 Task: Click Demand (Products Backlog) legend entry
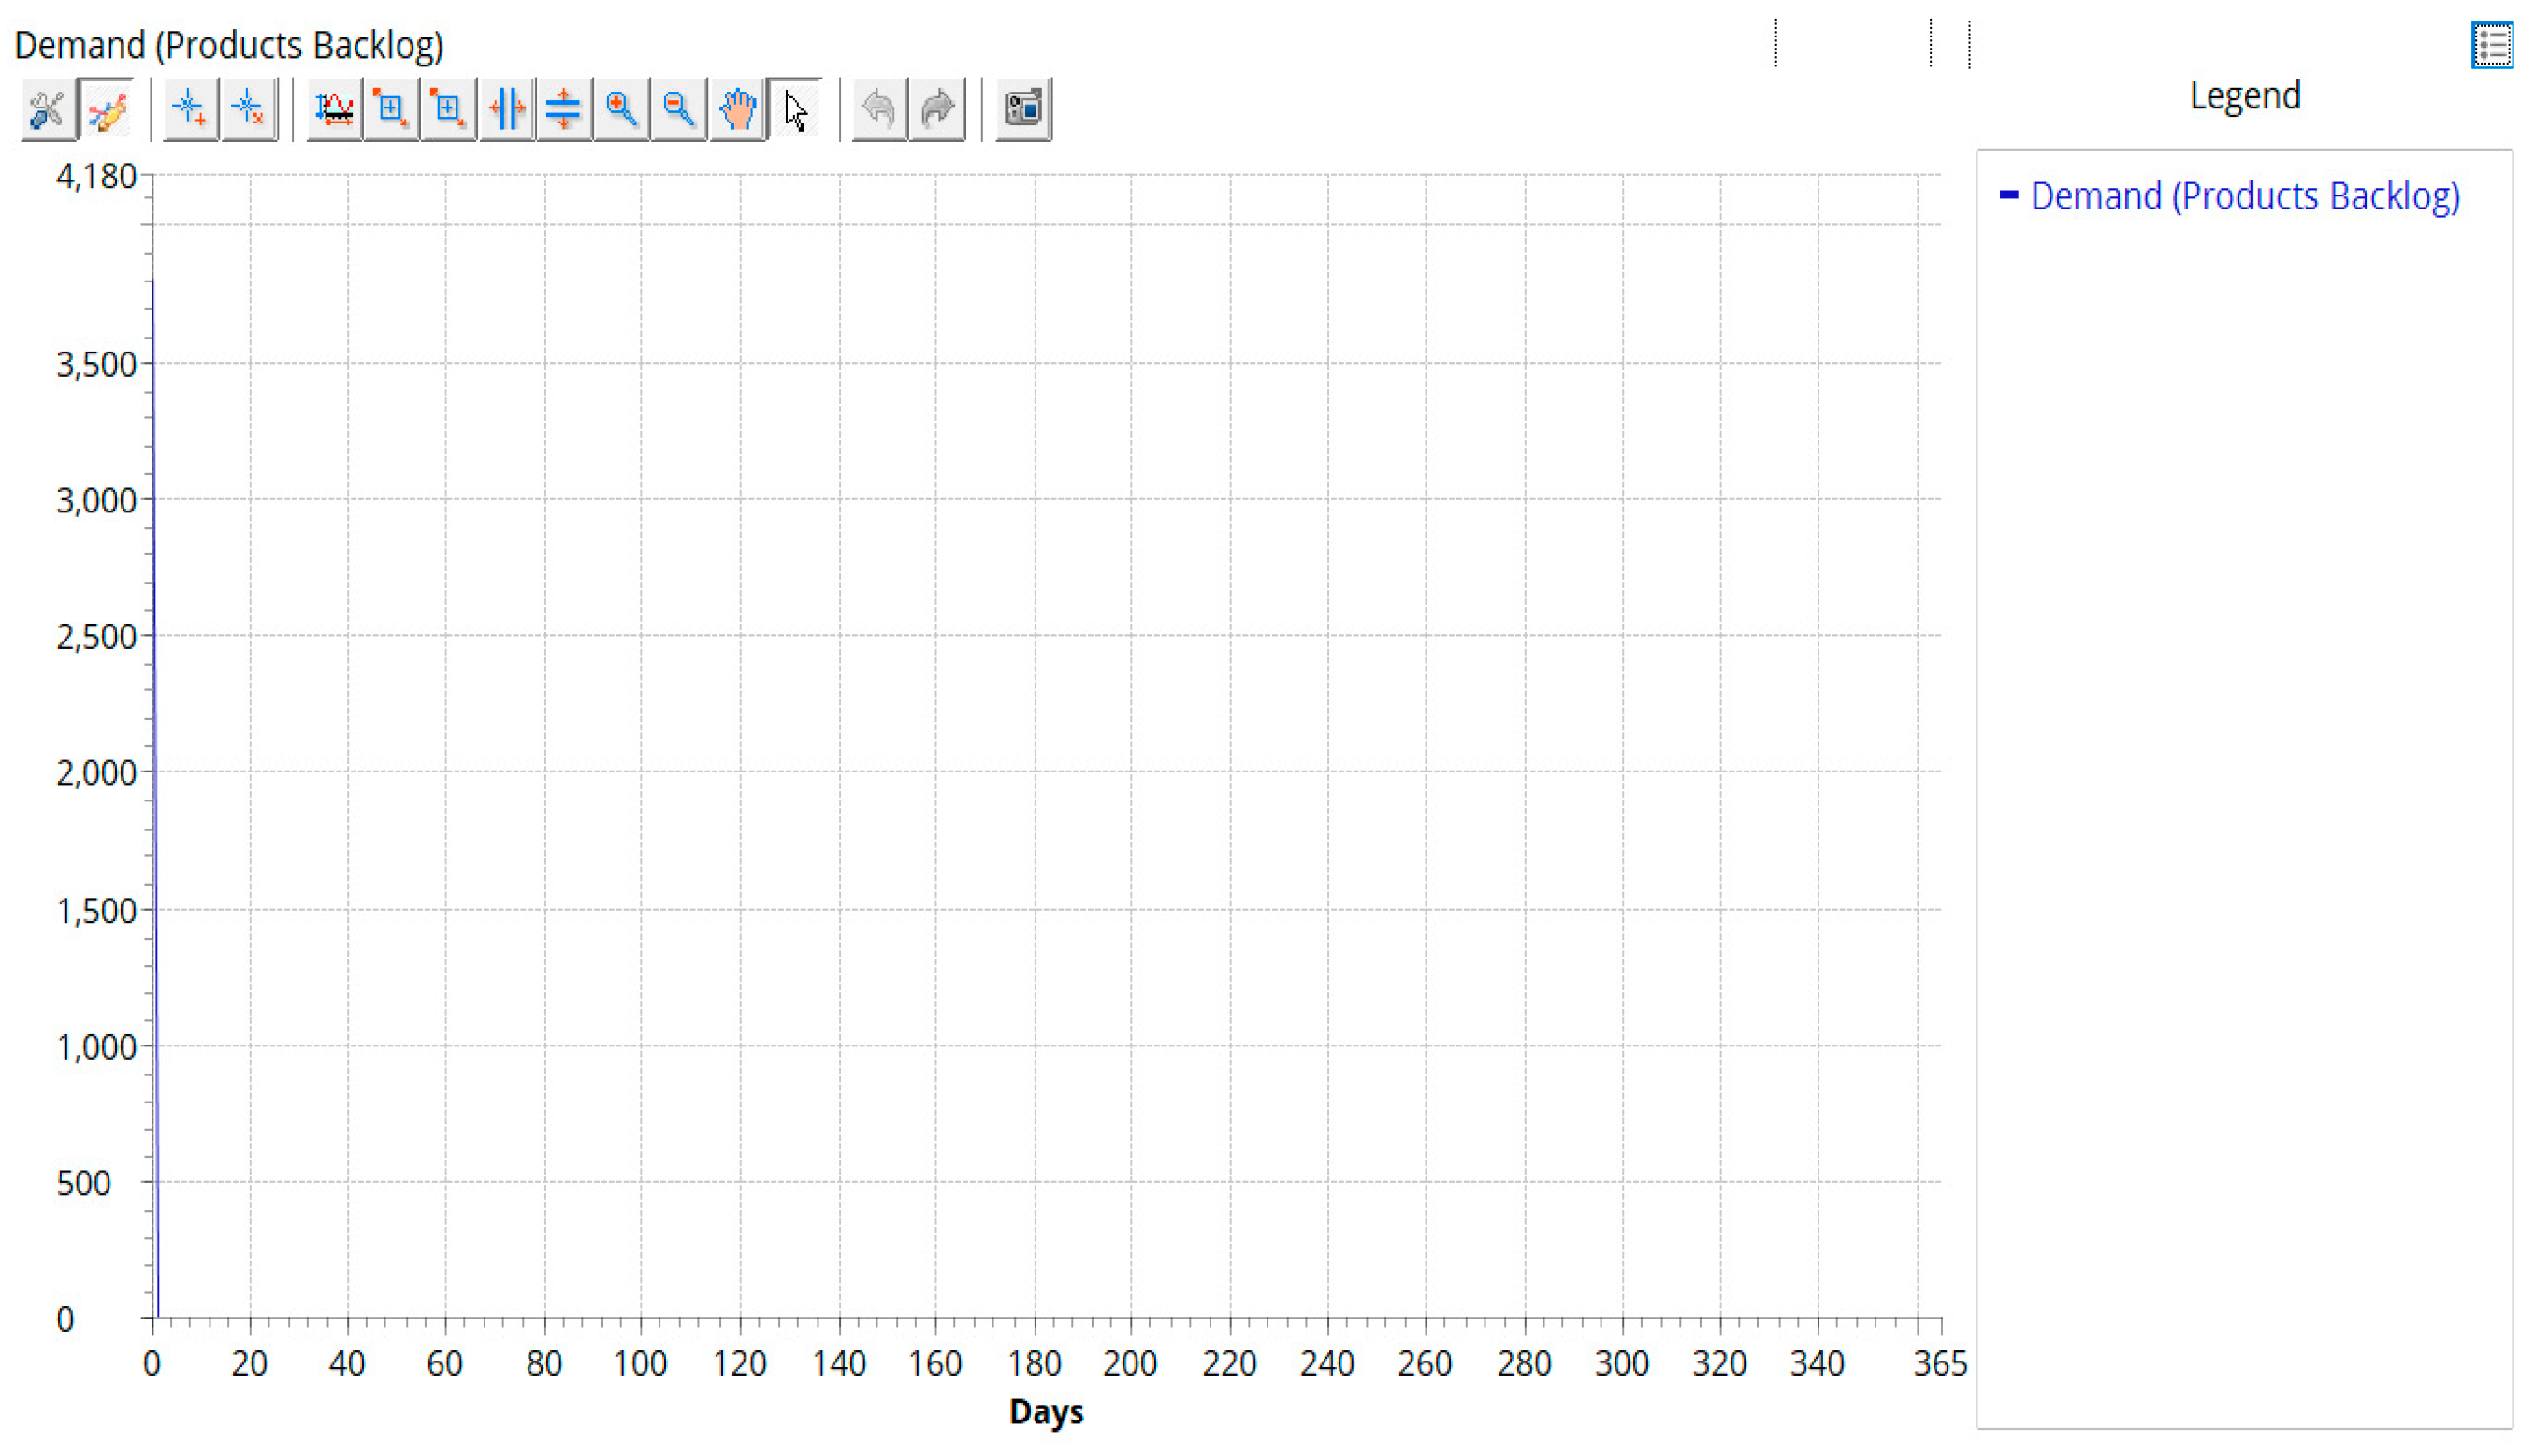[2245, 196]
